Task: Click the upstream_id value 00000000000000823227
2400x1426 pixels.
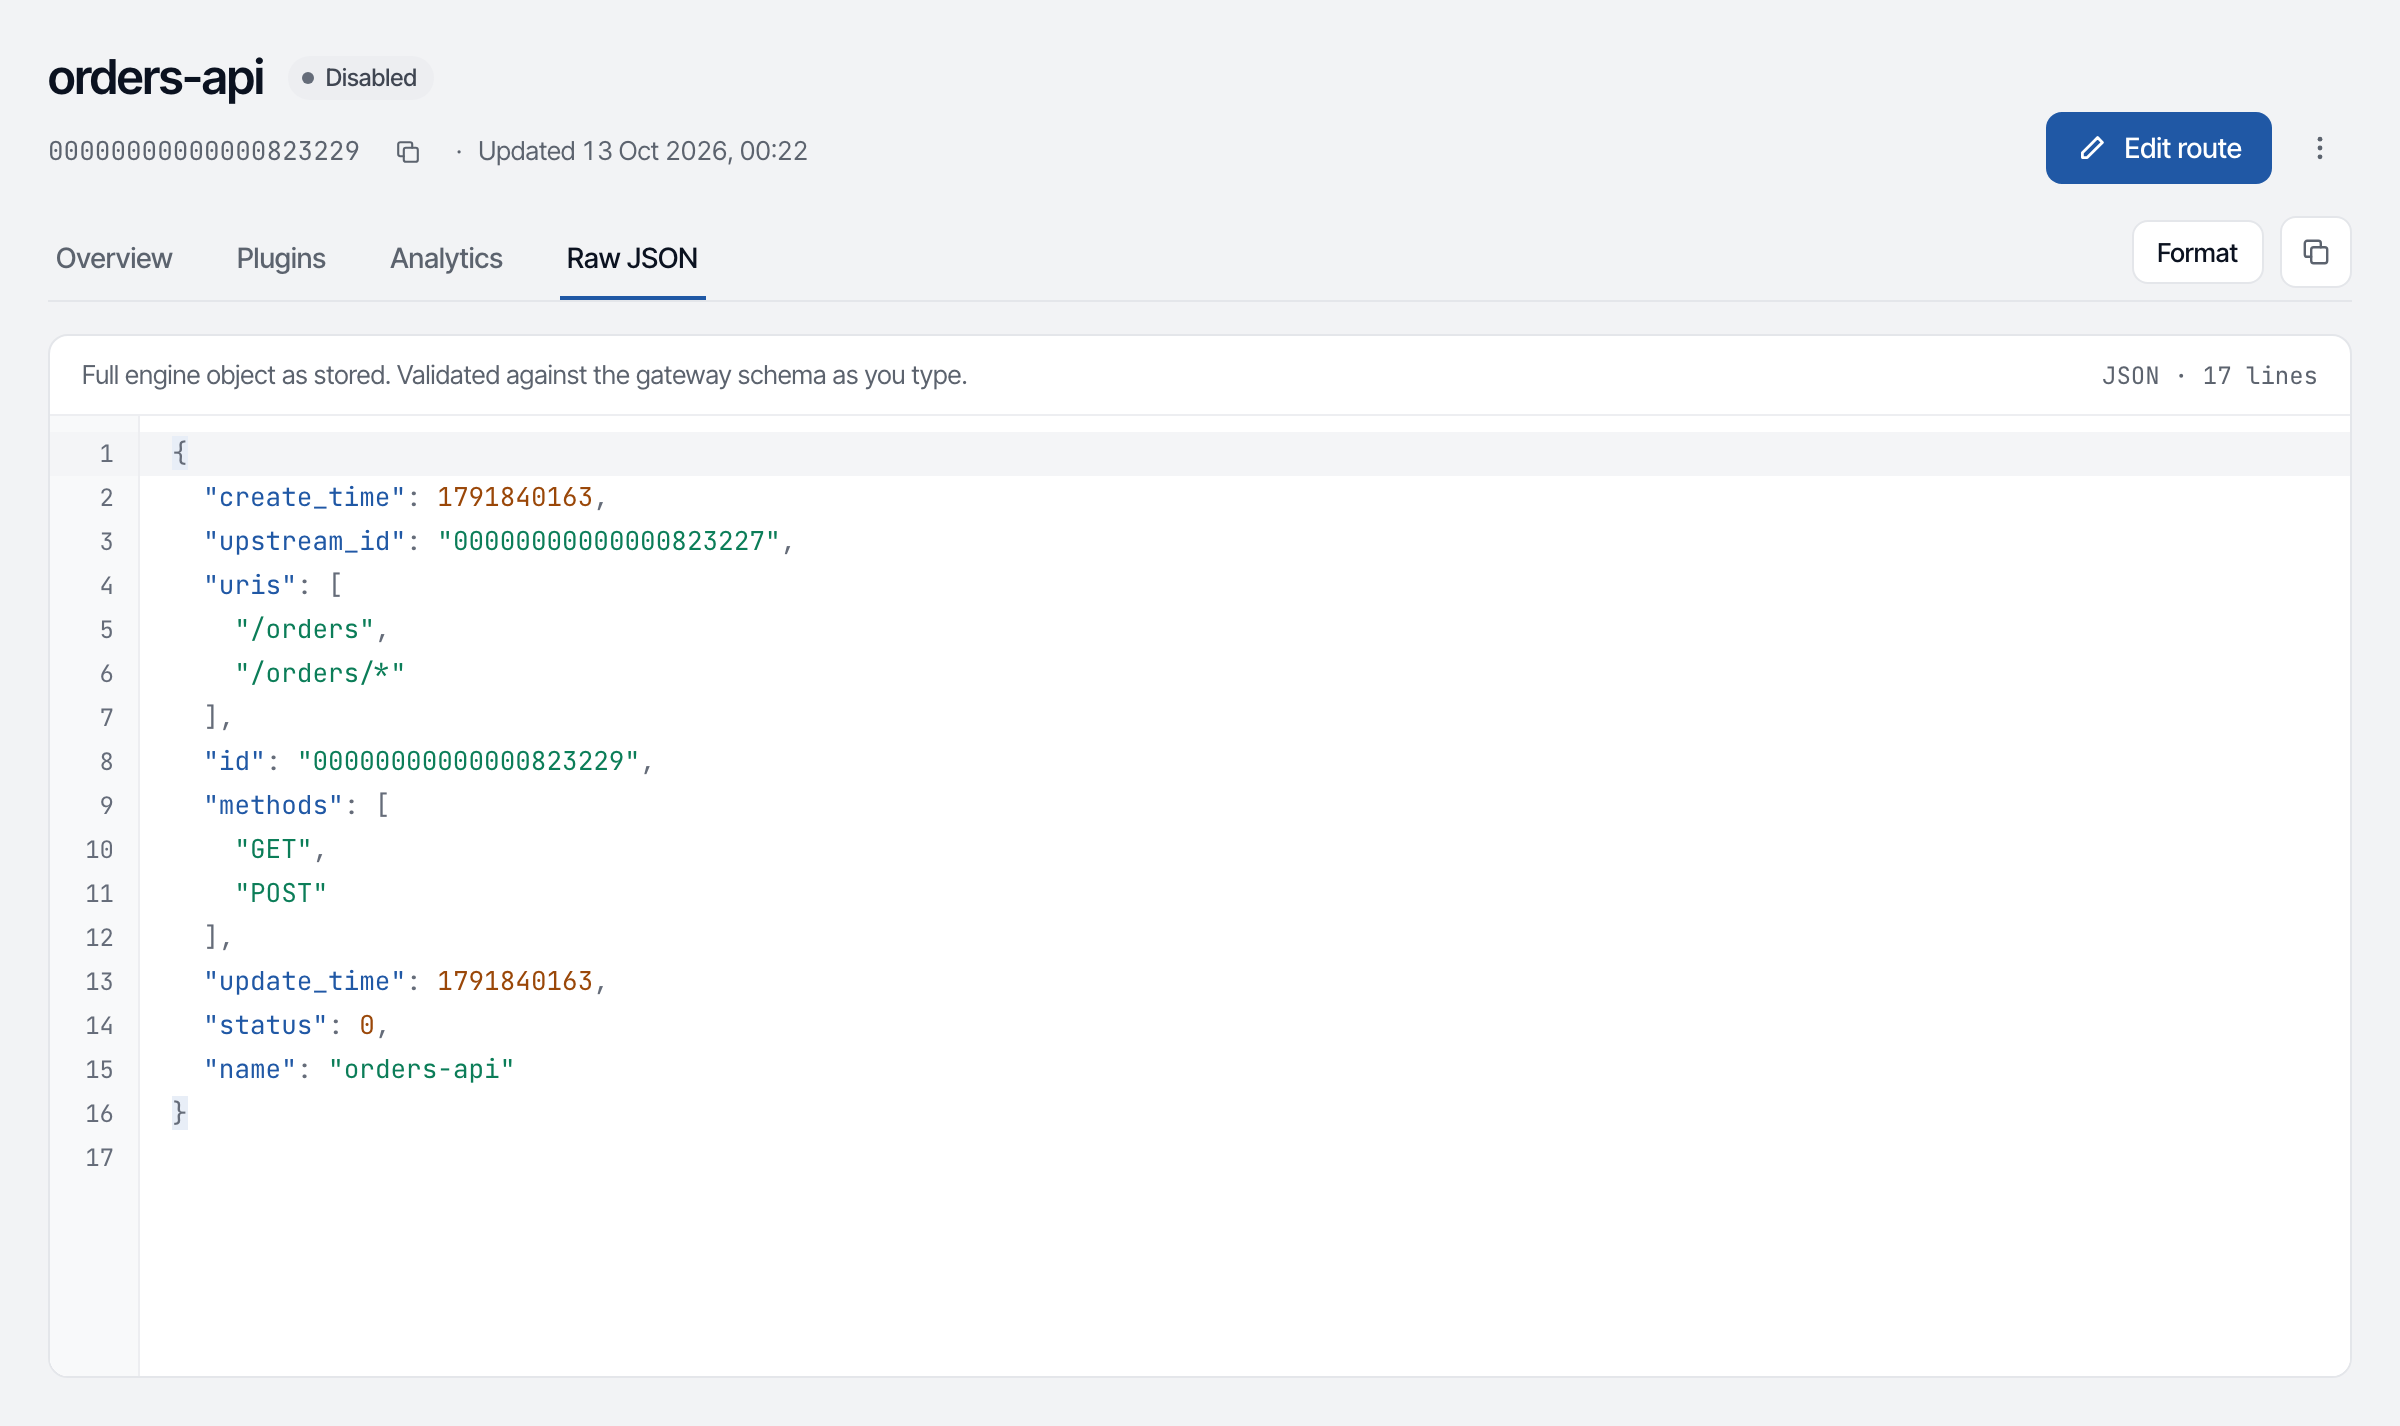Action: tap(608, 541)
